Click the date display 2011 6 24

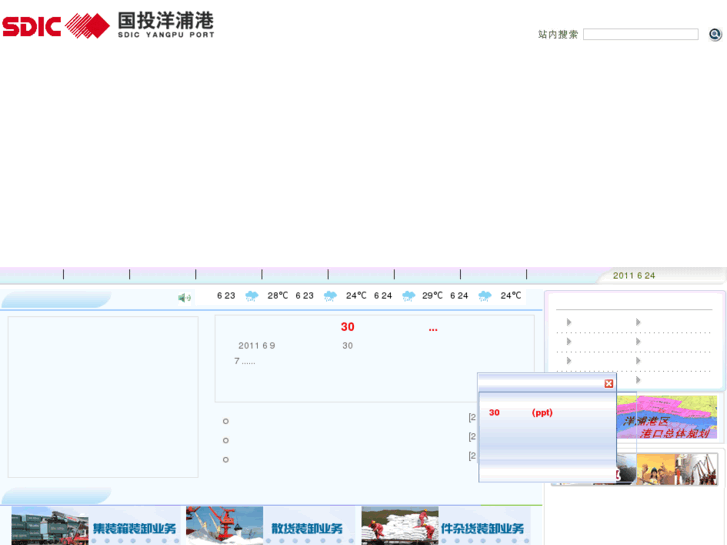tap(634, 276)
